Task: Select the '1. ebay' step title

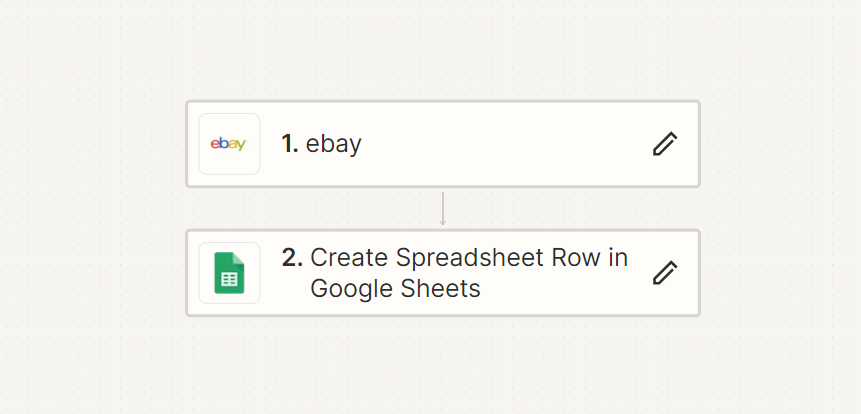Action: coord(321,144)
